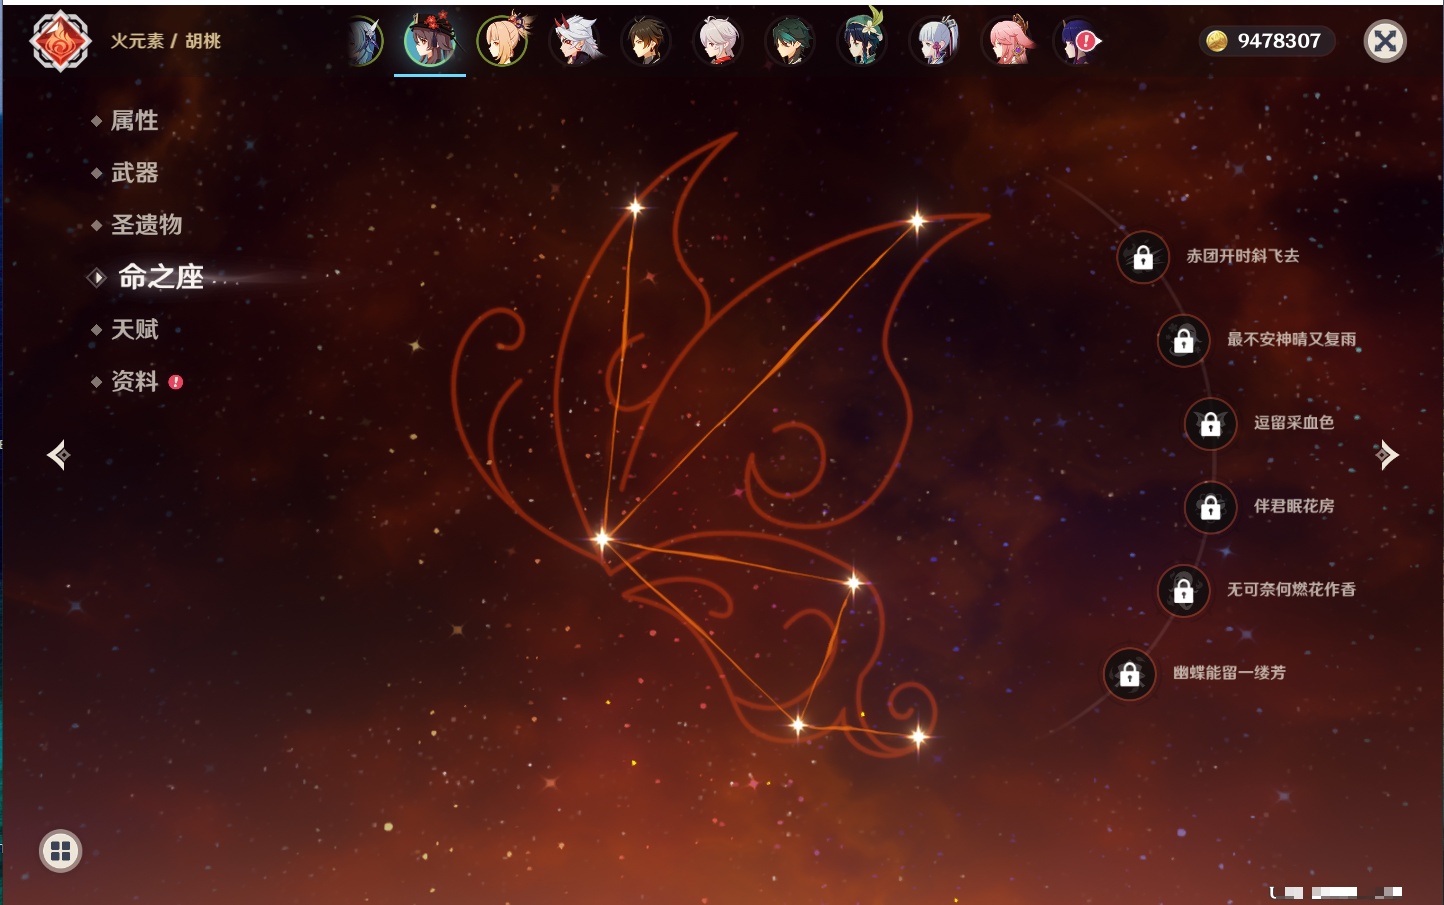Screen dimensions: 1444x905
Task: Click lock icon for 赤团开时斜飞去
Action: pos(1143,258)
